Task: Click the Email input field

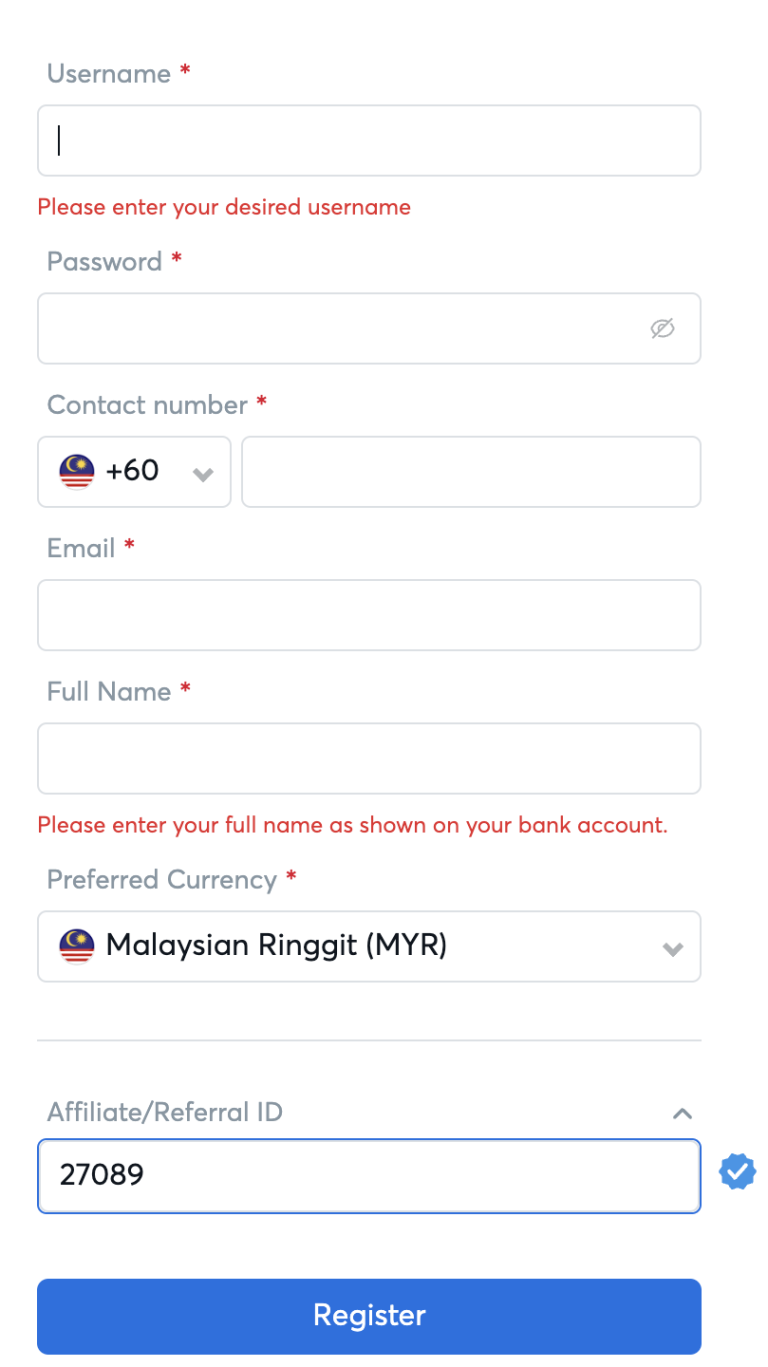Action: point(369,615)
